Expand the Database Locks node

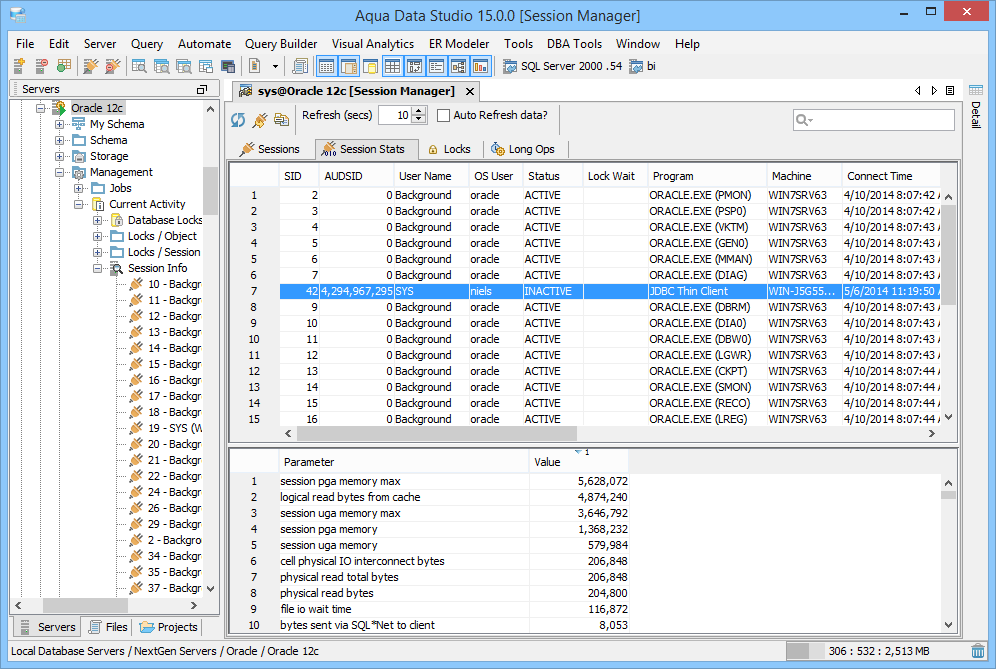point(97,220)
